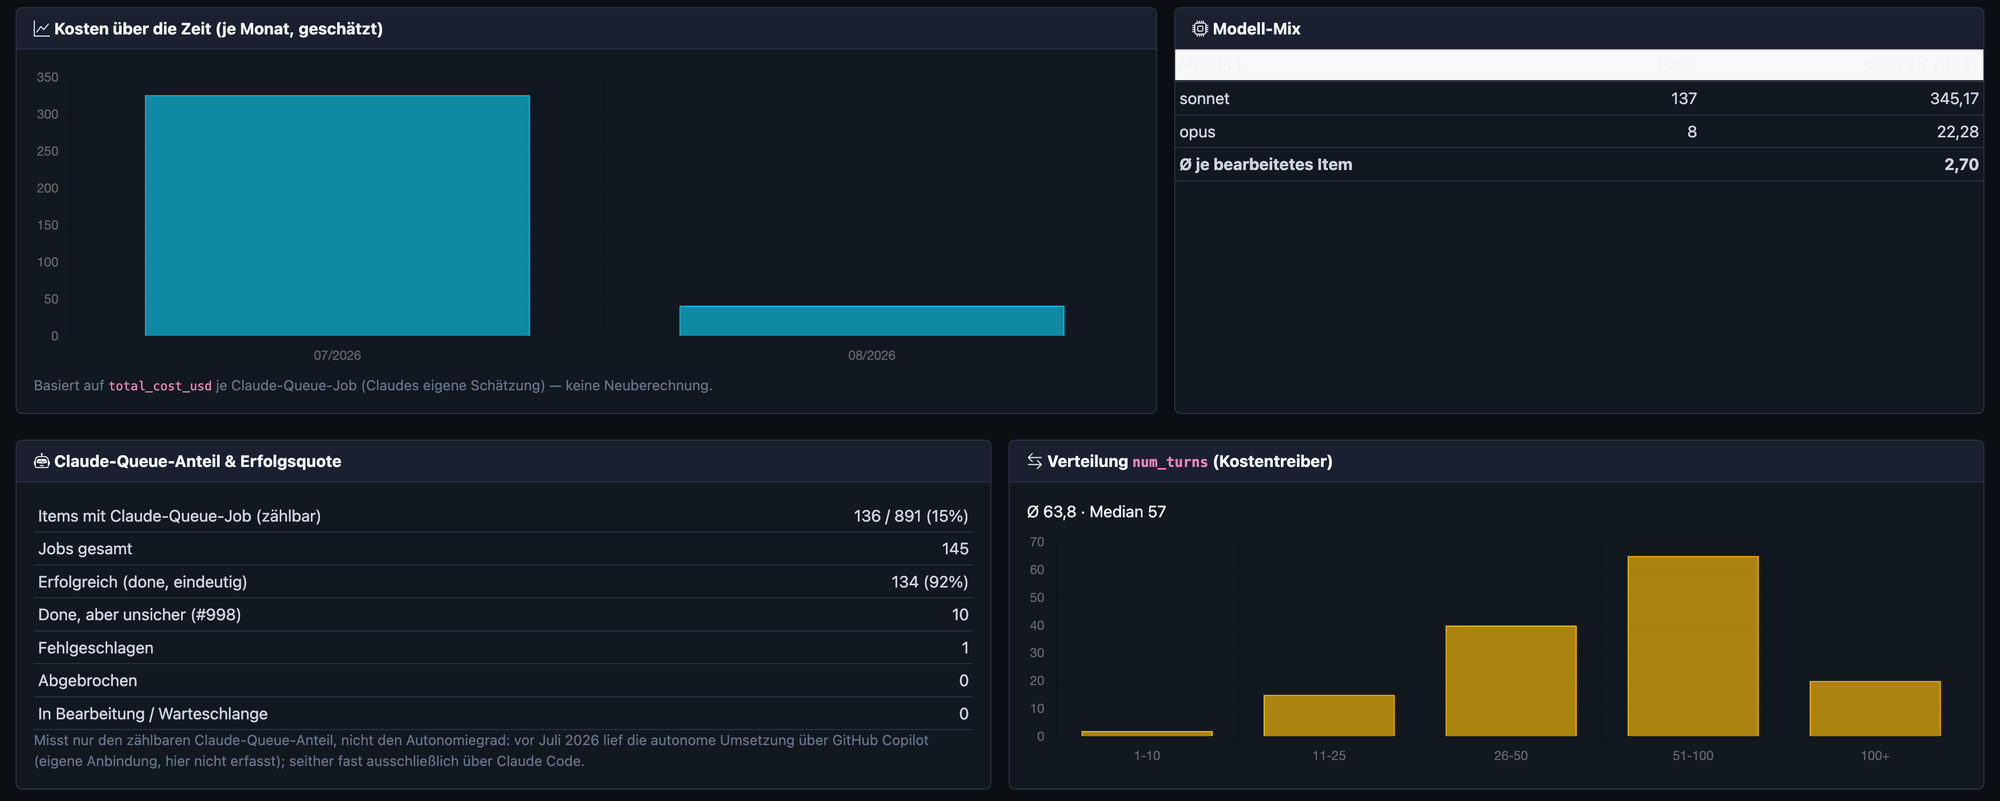Viewport: 2000px width, 801px height.
Task: Click the MODELL column header
Action: coord(1211,65)
